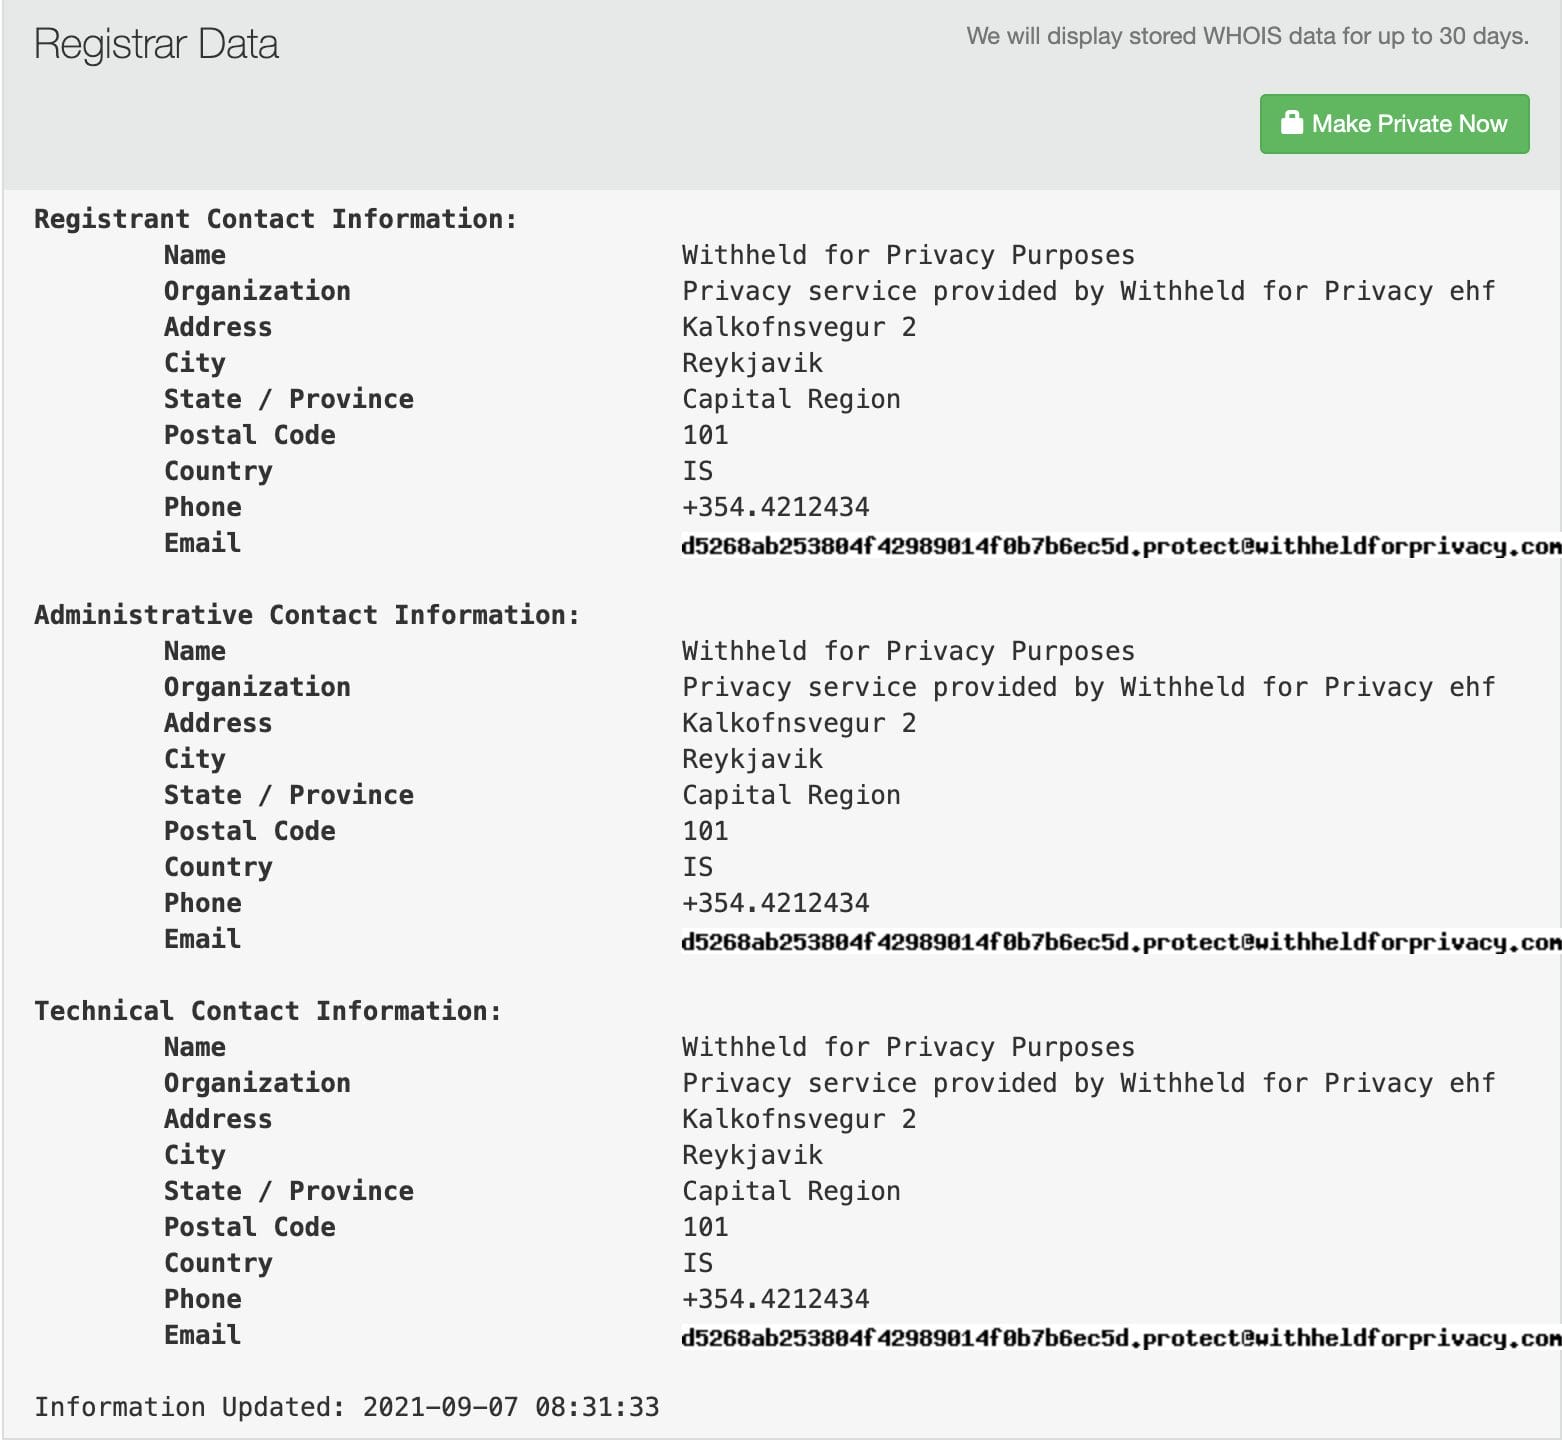Select the Technical Contact Information heading
Viewport: 1562px width, 1446px height.
coord(268,1011)
